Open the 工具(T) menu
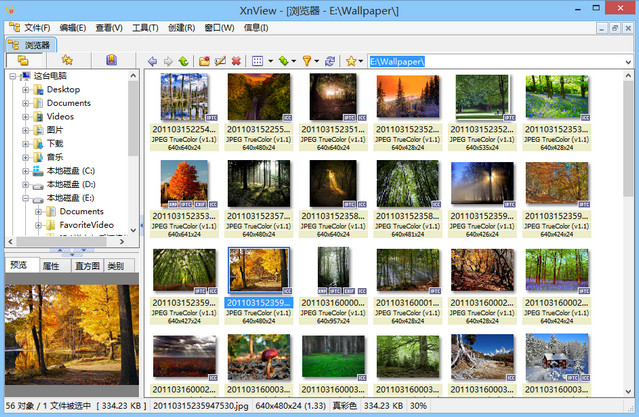 pos(145,27)
